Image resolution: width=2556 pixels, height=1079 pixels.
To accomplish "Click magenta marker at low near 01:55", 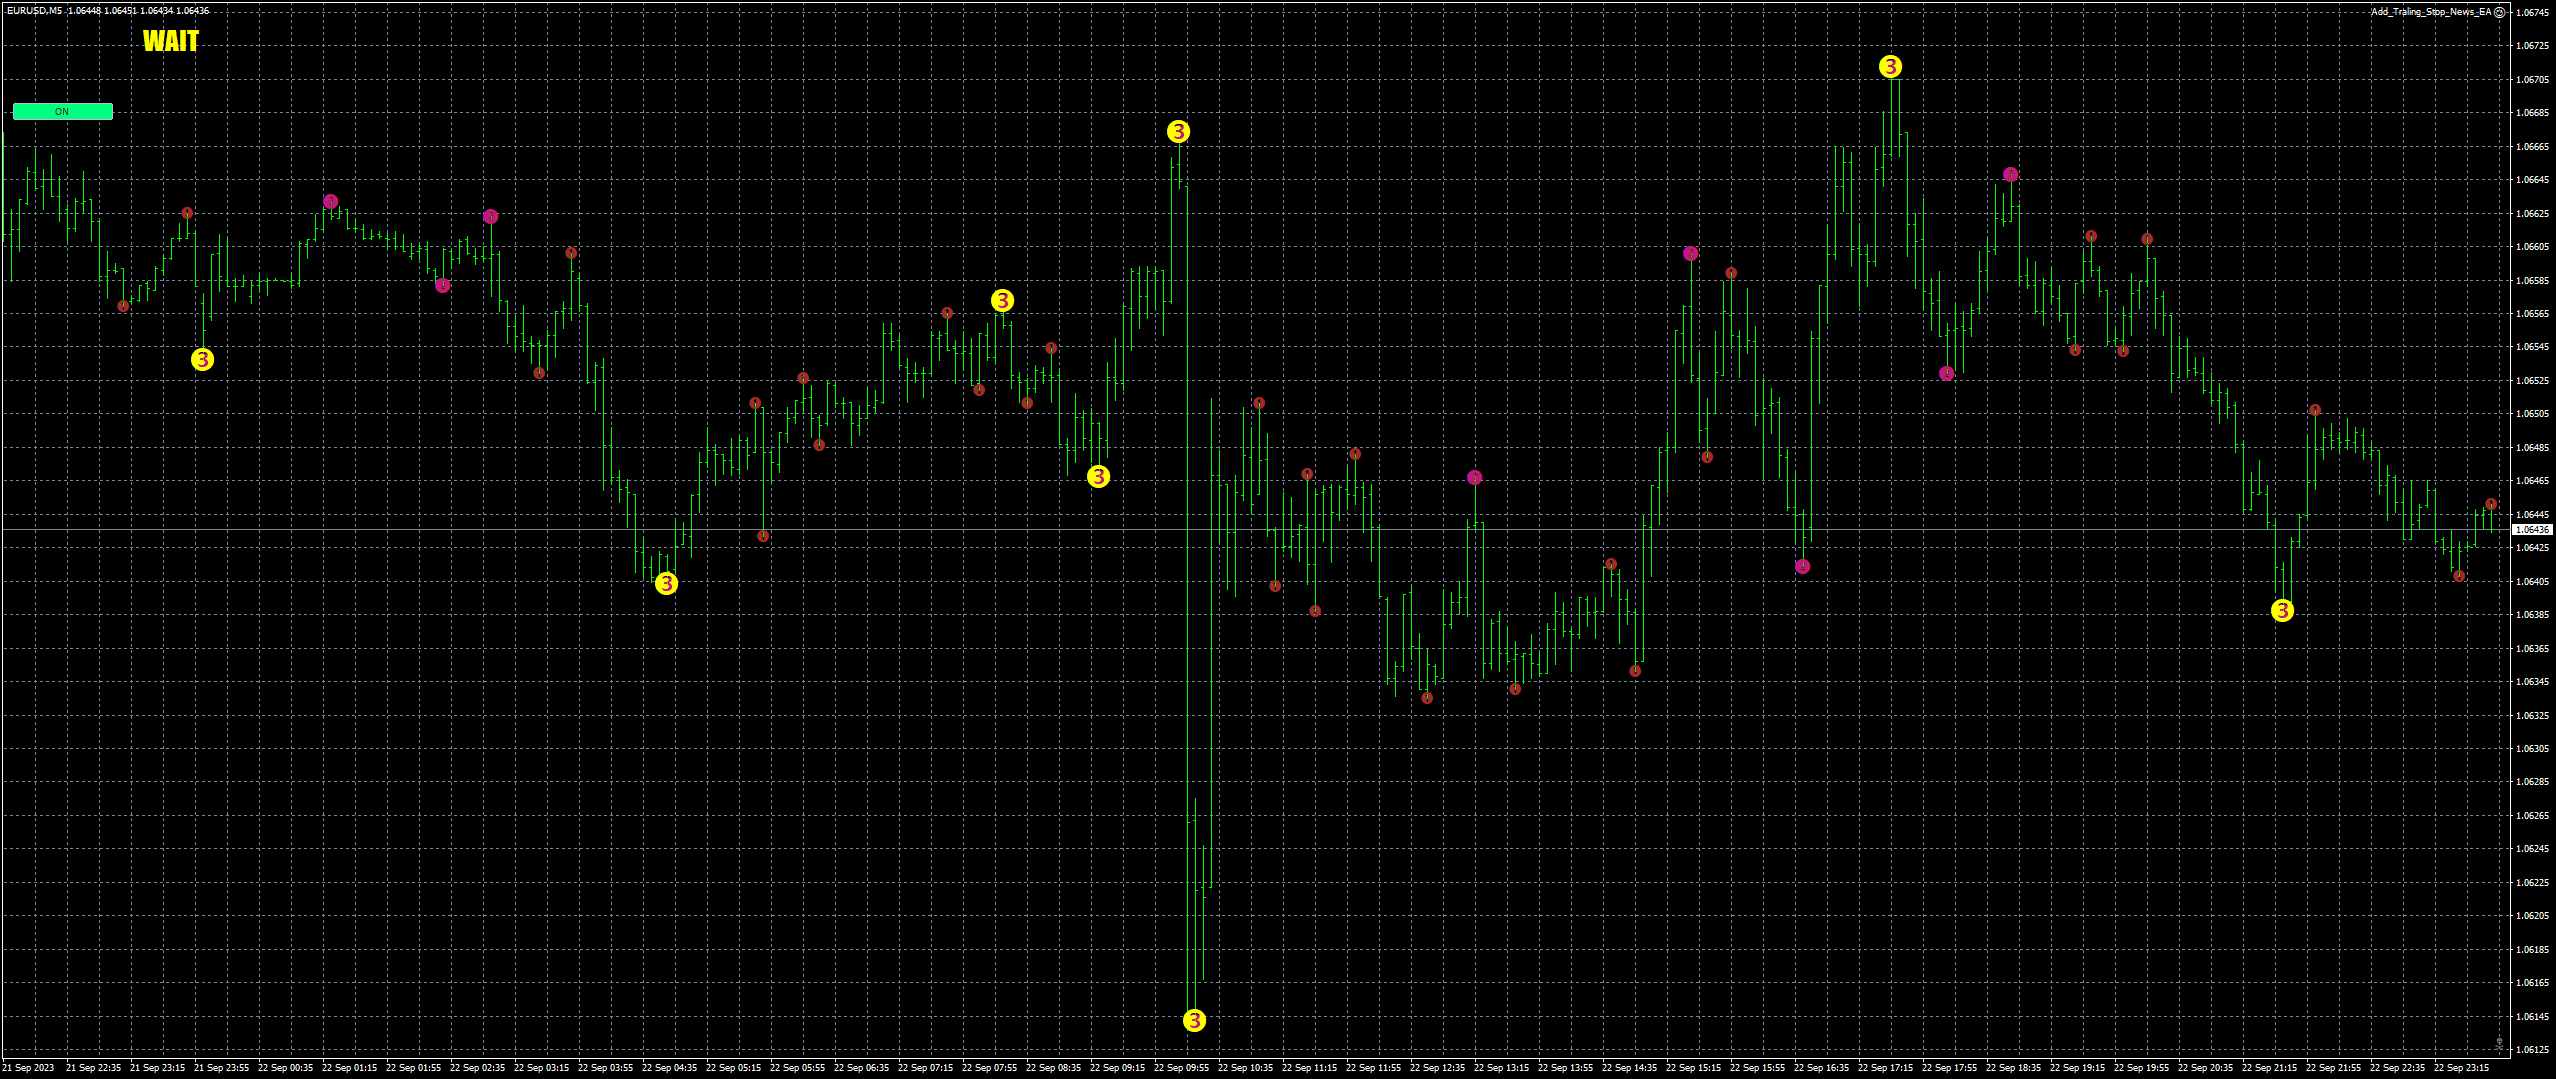I will pos(443,286).
